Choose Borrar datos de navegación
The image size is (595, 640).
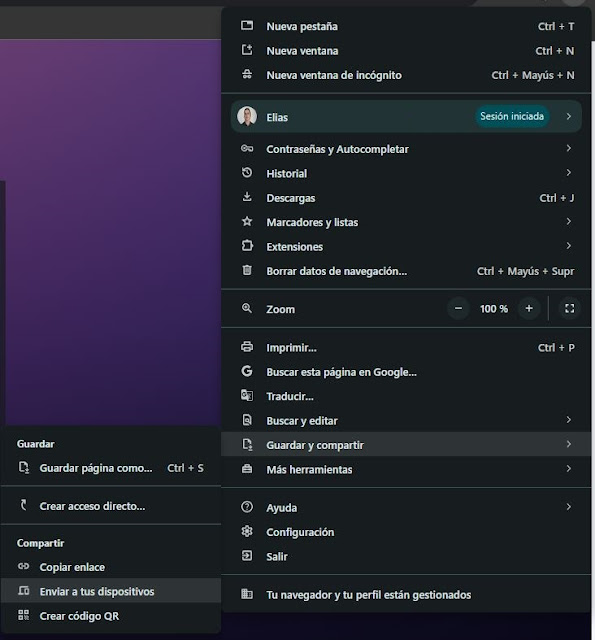click(x=406, y=271)
